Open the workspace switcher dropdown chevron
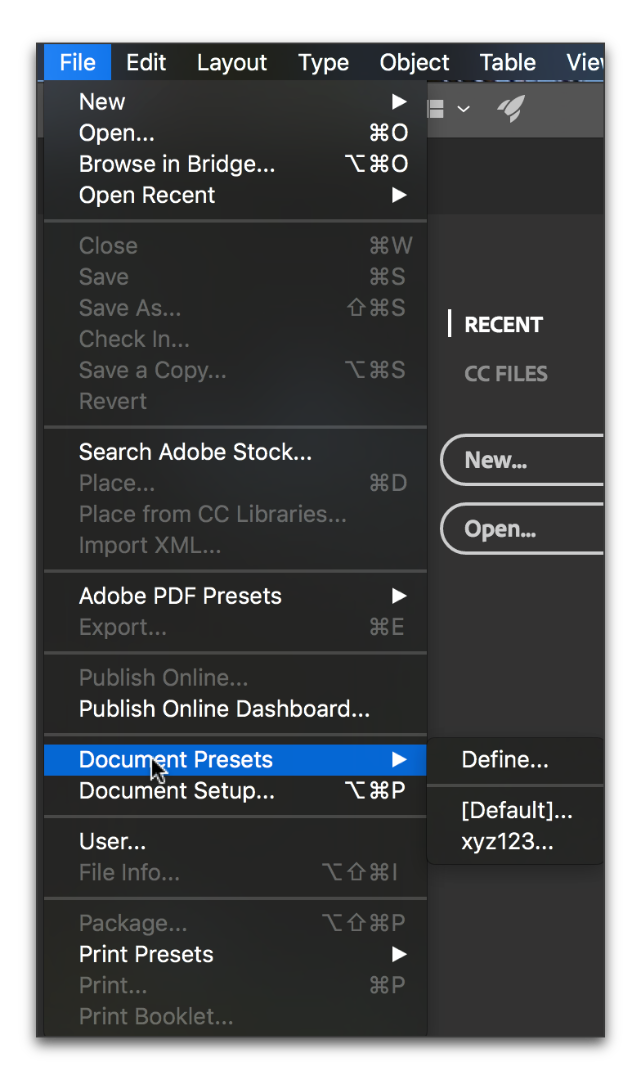Viewport: 641px width, 1080px height. [463, 109]
